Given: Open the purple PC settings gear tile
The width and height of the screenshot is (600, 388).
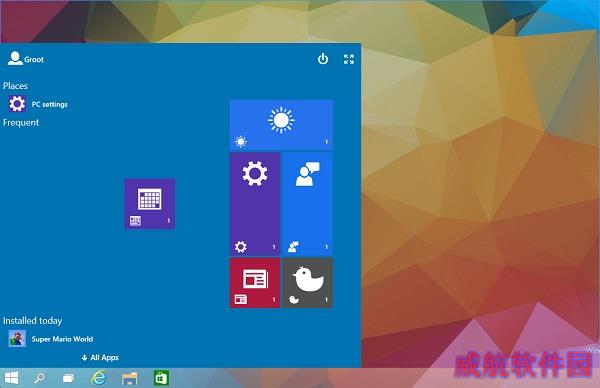Looking at the screenshot, I should pyautogui.click(x=255, y=204).
